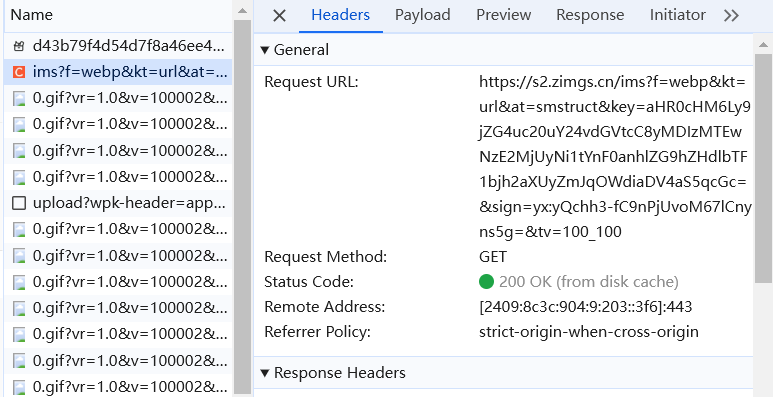
Task: Click document icon of upload?wpk-header row
Action: [x=19, y=203]
